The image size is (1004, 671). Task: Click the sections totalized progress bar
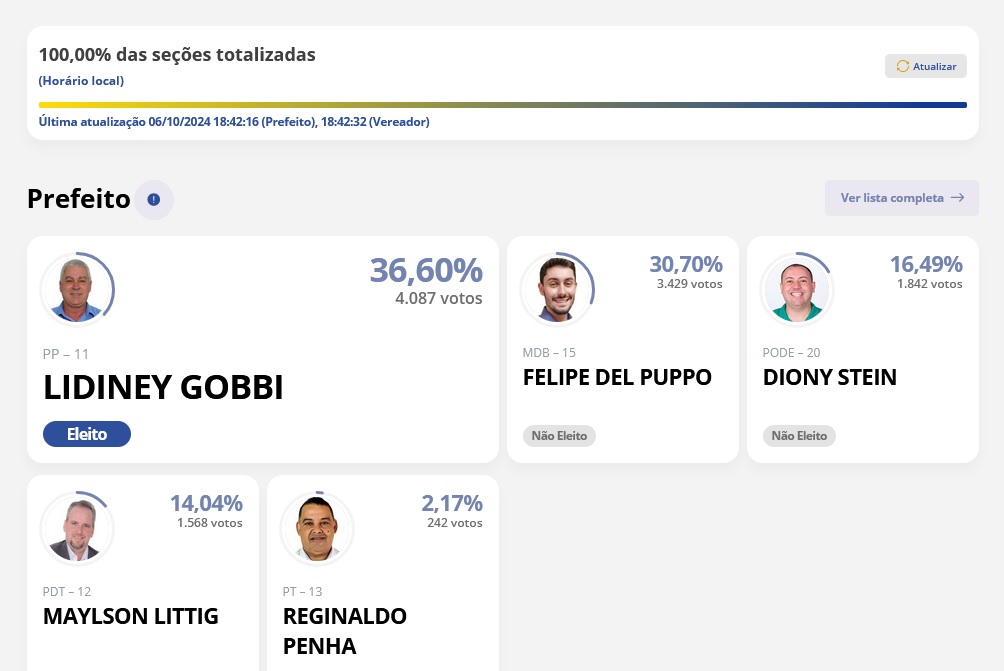[502, 104]
